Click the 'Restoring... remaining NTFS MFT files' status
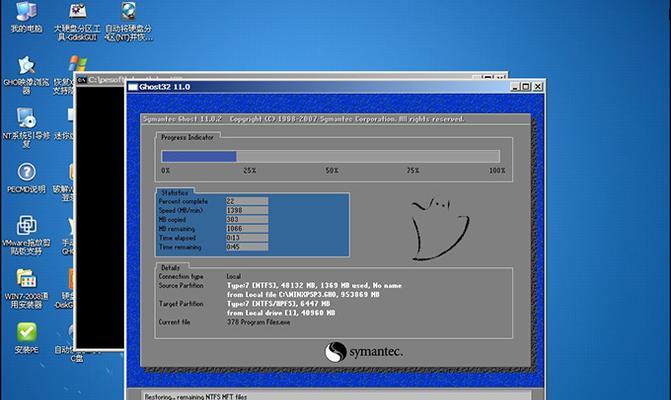 click(x=196, y=397)
